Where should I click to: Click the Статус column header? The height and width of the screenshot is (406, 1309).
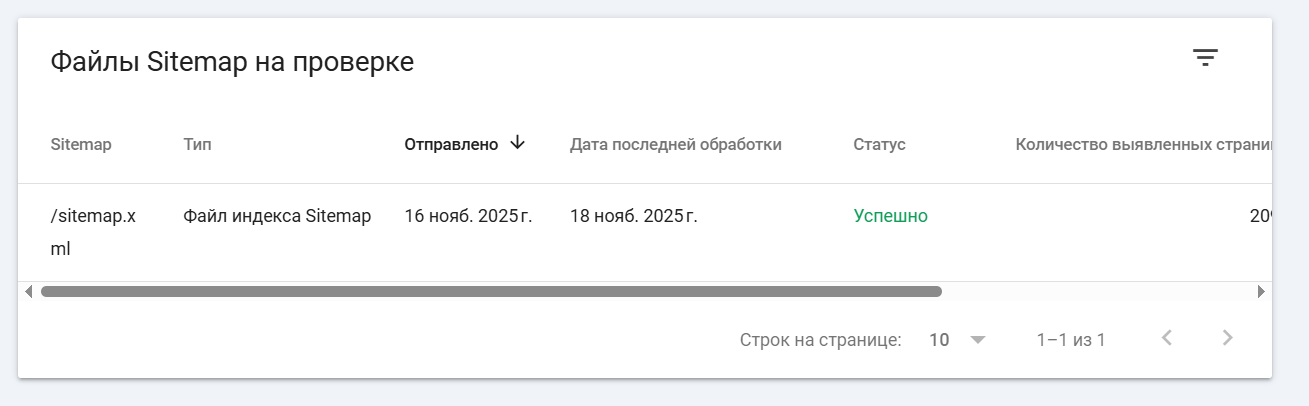point(879,144)
